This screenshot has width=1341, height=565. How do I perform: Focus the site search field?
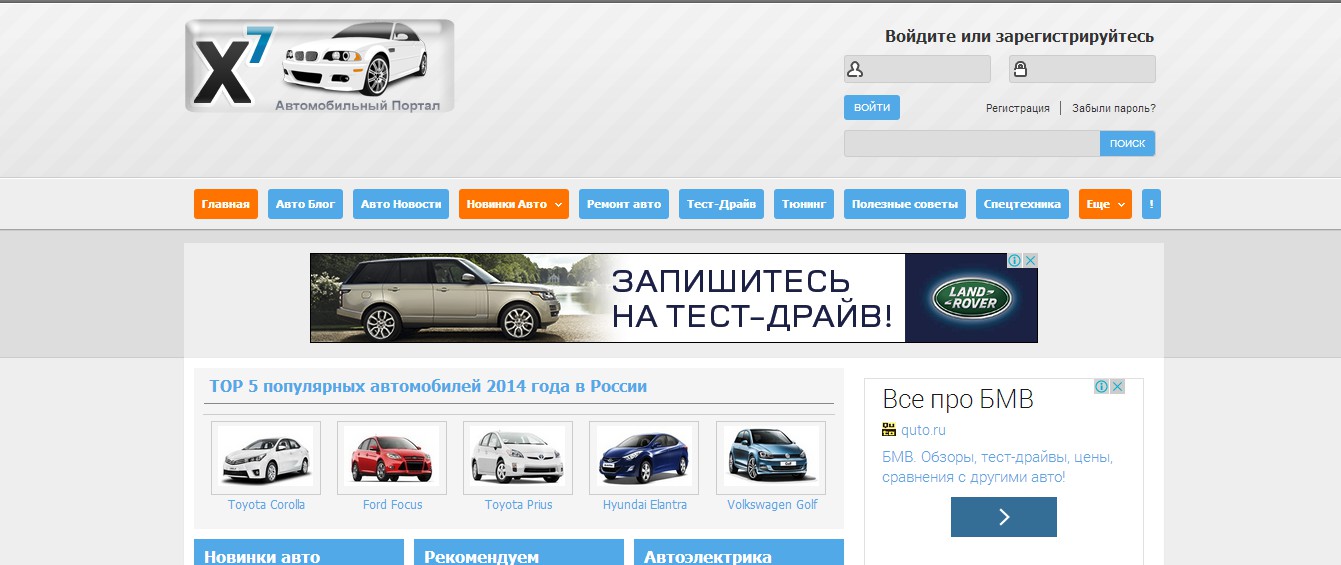pyautogui.click(x=972, y=143)
